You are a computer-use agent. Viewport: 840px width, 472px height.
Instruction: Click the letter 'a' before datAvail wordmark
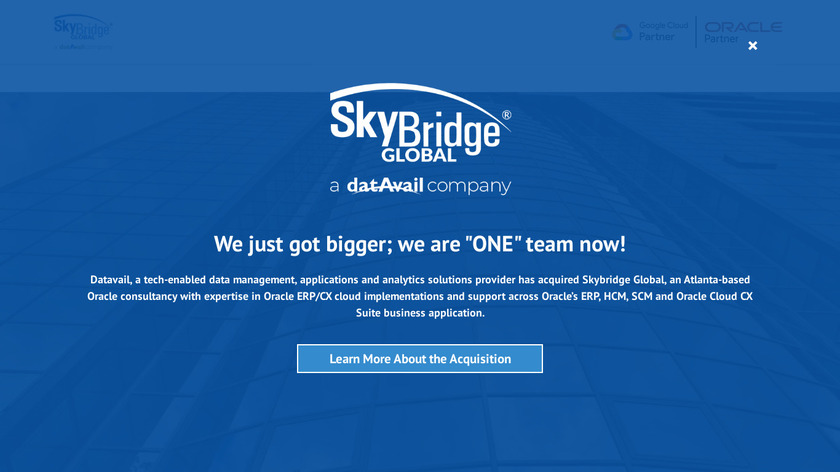pyautogui.click(x=335, y=186)
